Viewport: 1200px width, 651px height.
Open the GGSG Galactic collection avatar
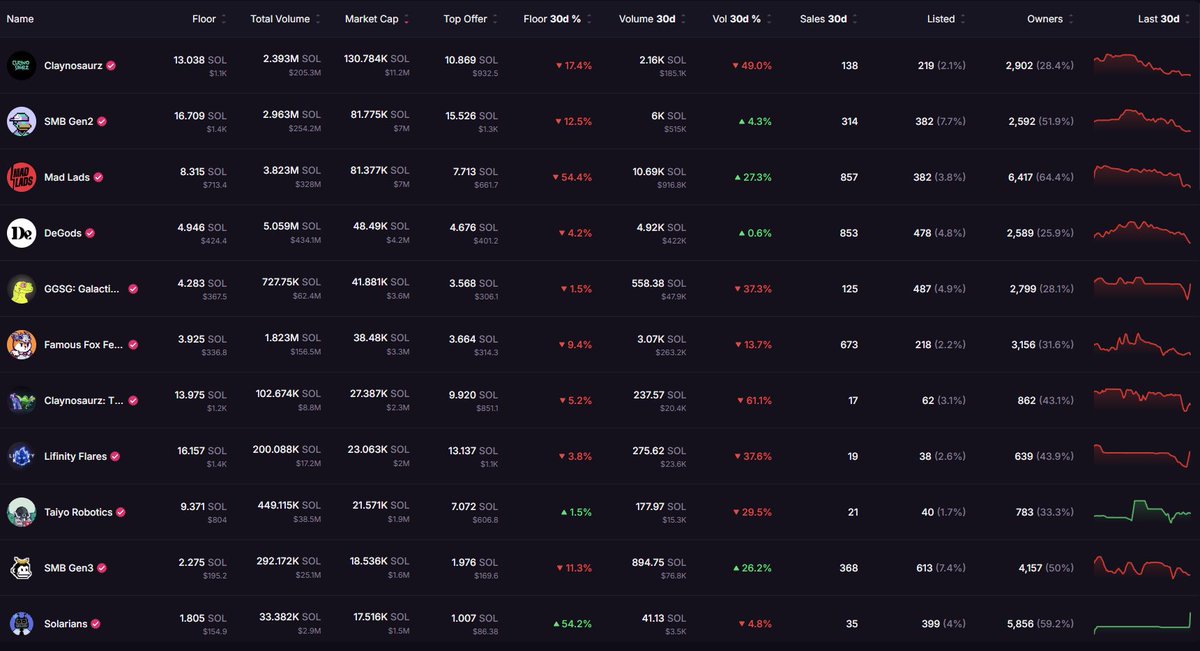(21, 289)
